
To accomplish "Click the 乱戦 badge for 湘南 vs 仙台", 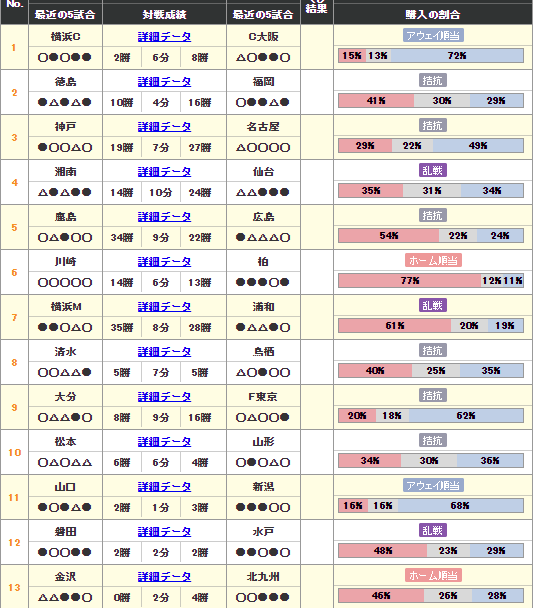I will click(433, 170).
